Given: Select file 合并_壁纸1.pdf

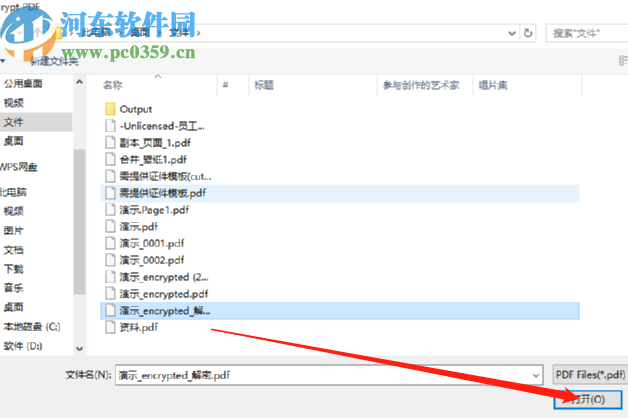Looking at the screenshot, I should click(153, 160).
